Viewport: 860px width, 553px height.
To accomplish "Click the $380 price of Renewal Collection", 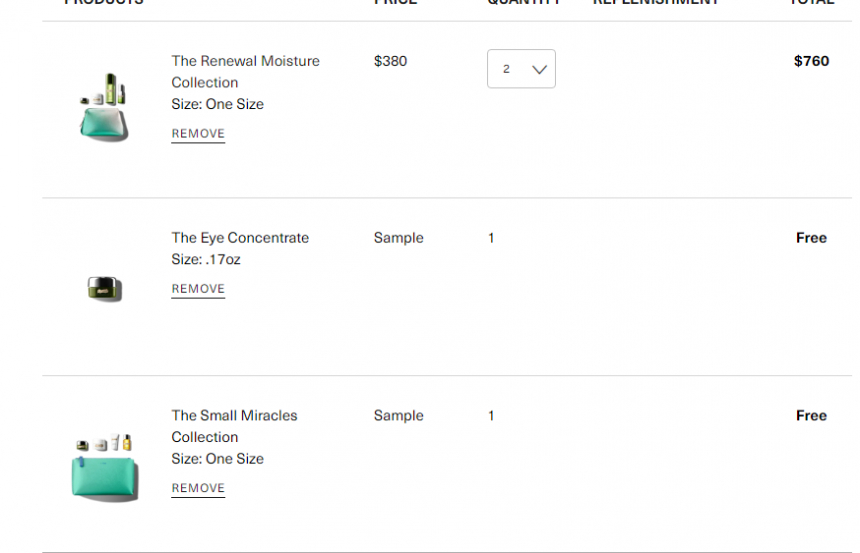I will [x=391, y=61].
